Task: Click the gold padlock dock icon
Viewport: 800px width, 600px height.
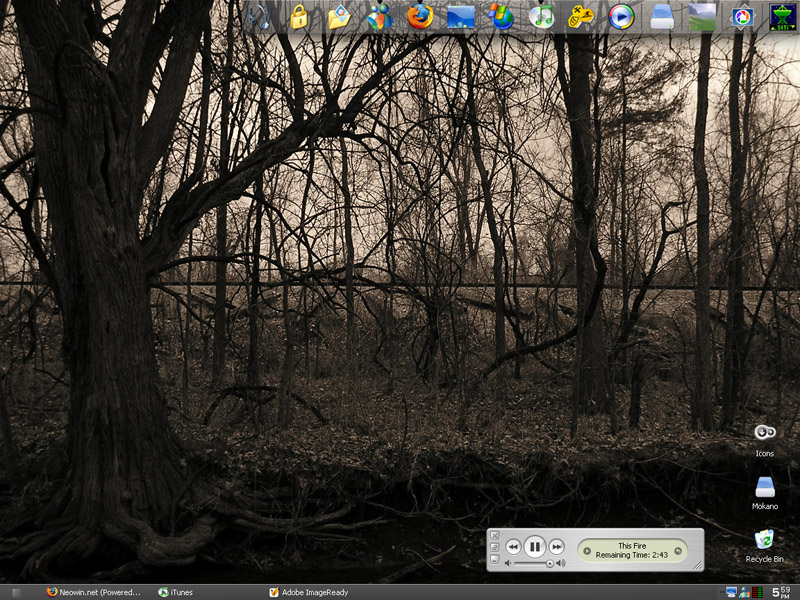Action: (298, 17)
